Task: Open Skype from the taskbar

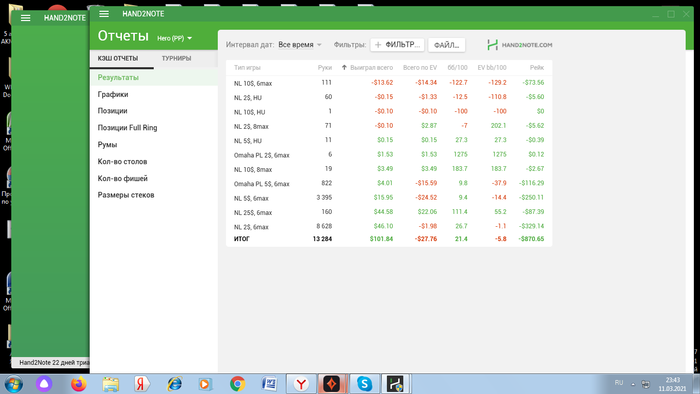Action: 364,384
